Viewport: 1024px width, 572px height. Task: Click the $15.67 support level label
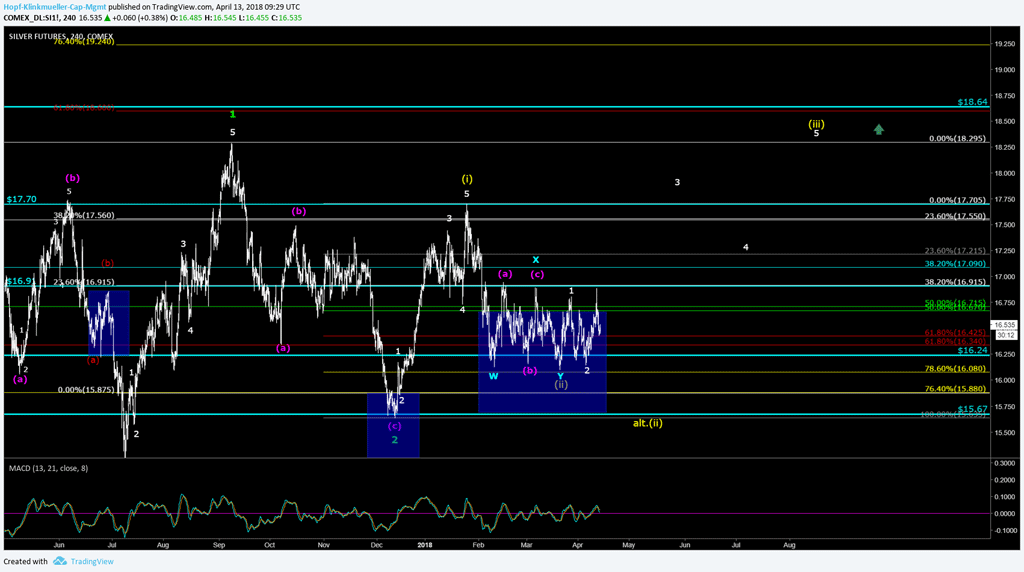972,409
